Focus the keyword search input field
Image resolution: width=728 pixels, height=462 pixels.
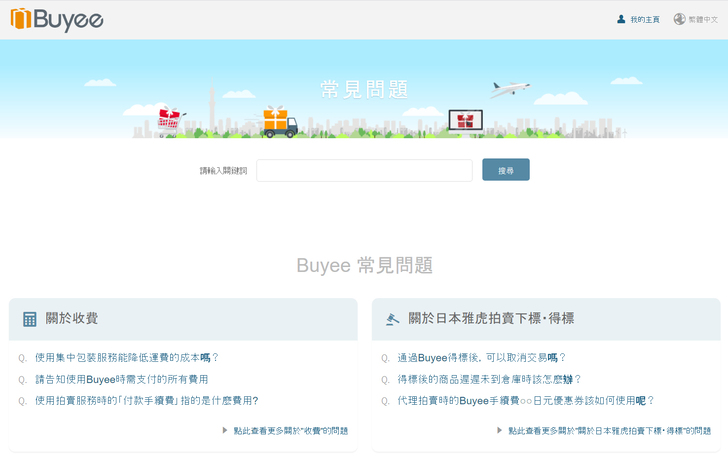click(x=364, y=171)
